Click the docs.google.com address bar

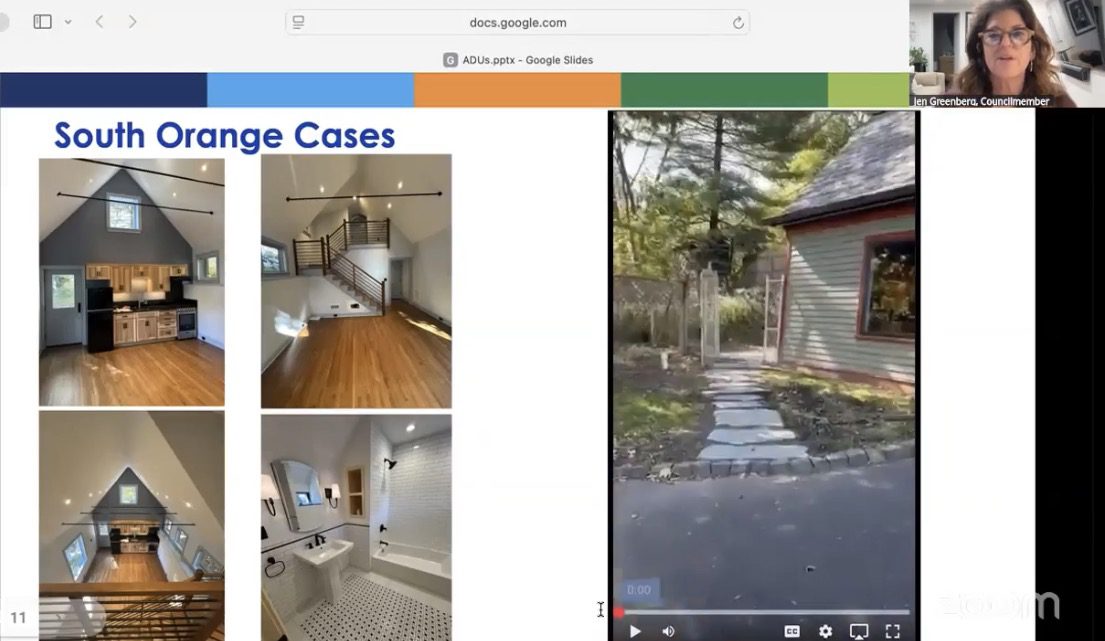(x=517, y=23)
